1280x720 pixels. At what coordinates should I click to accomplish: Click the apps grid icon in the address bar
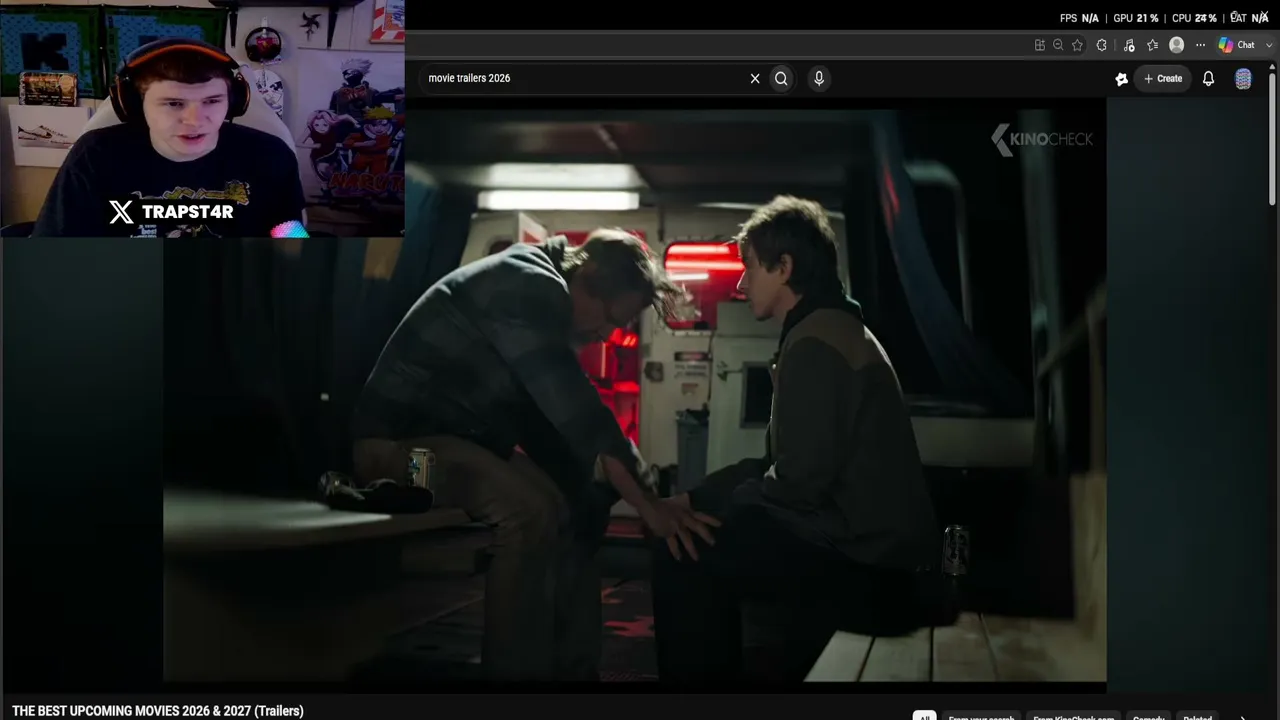pyautogui.click(x=1040, y=45)
